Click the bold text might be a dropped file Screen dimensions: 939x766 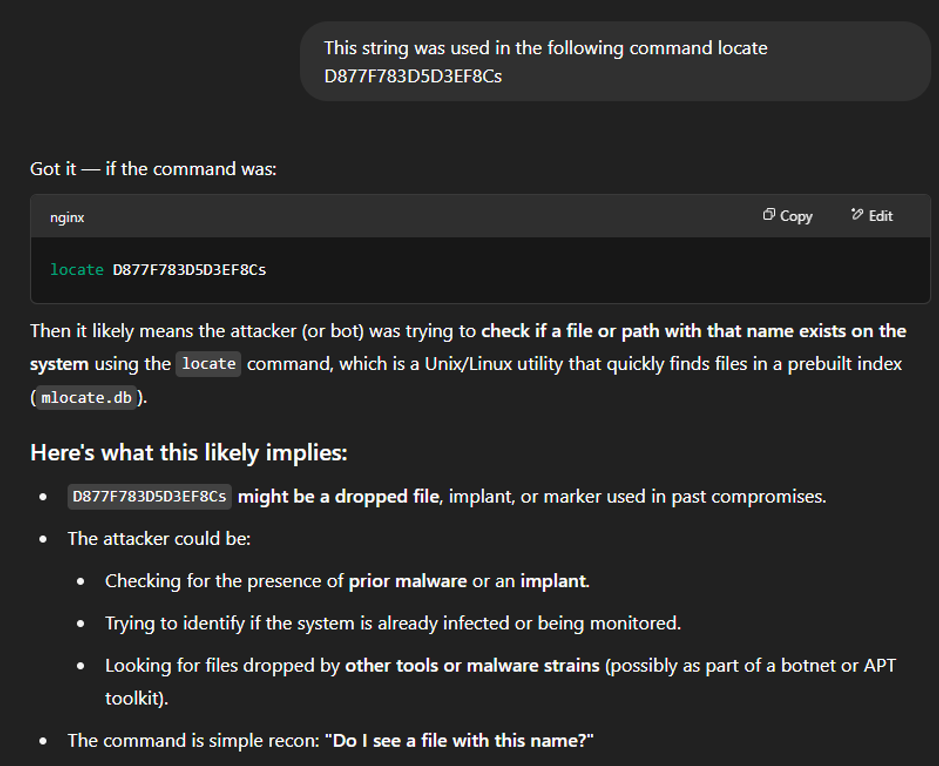pyautogui.click(x=338, y=496)
